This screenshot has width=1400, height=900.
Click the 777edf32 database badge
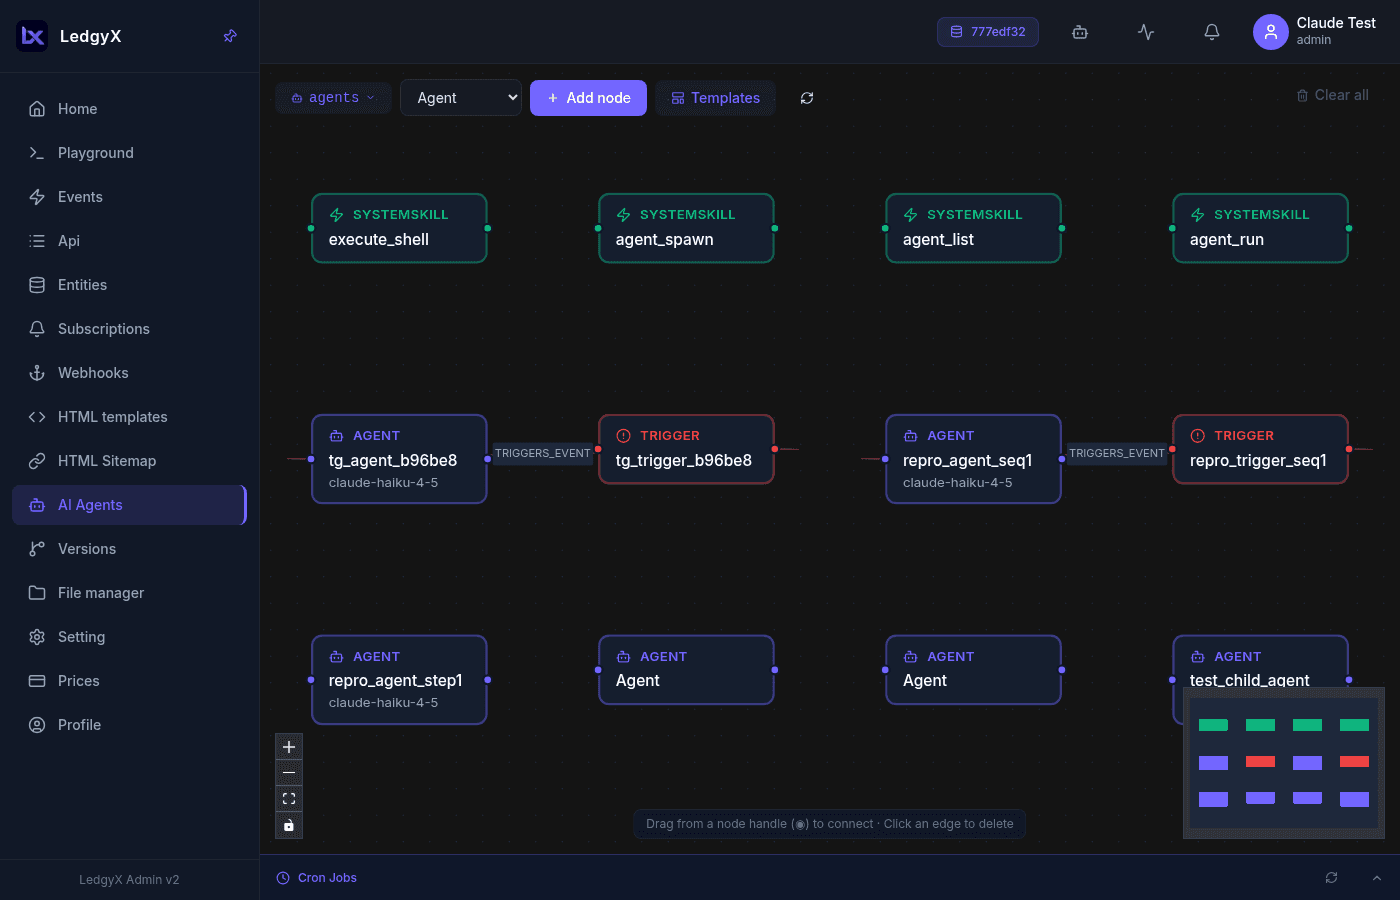[x=988, y=32]
